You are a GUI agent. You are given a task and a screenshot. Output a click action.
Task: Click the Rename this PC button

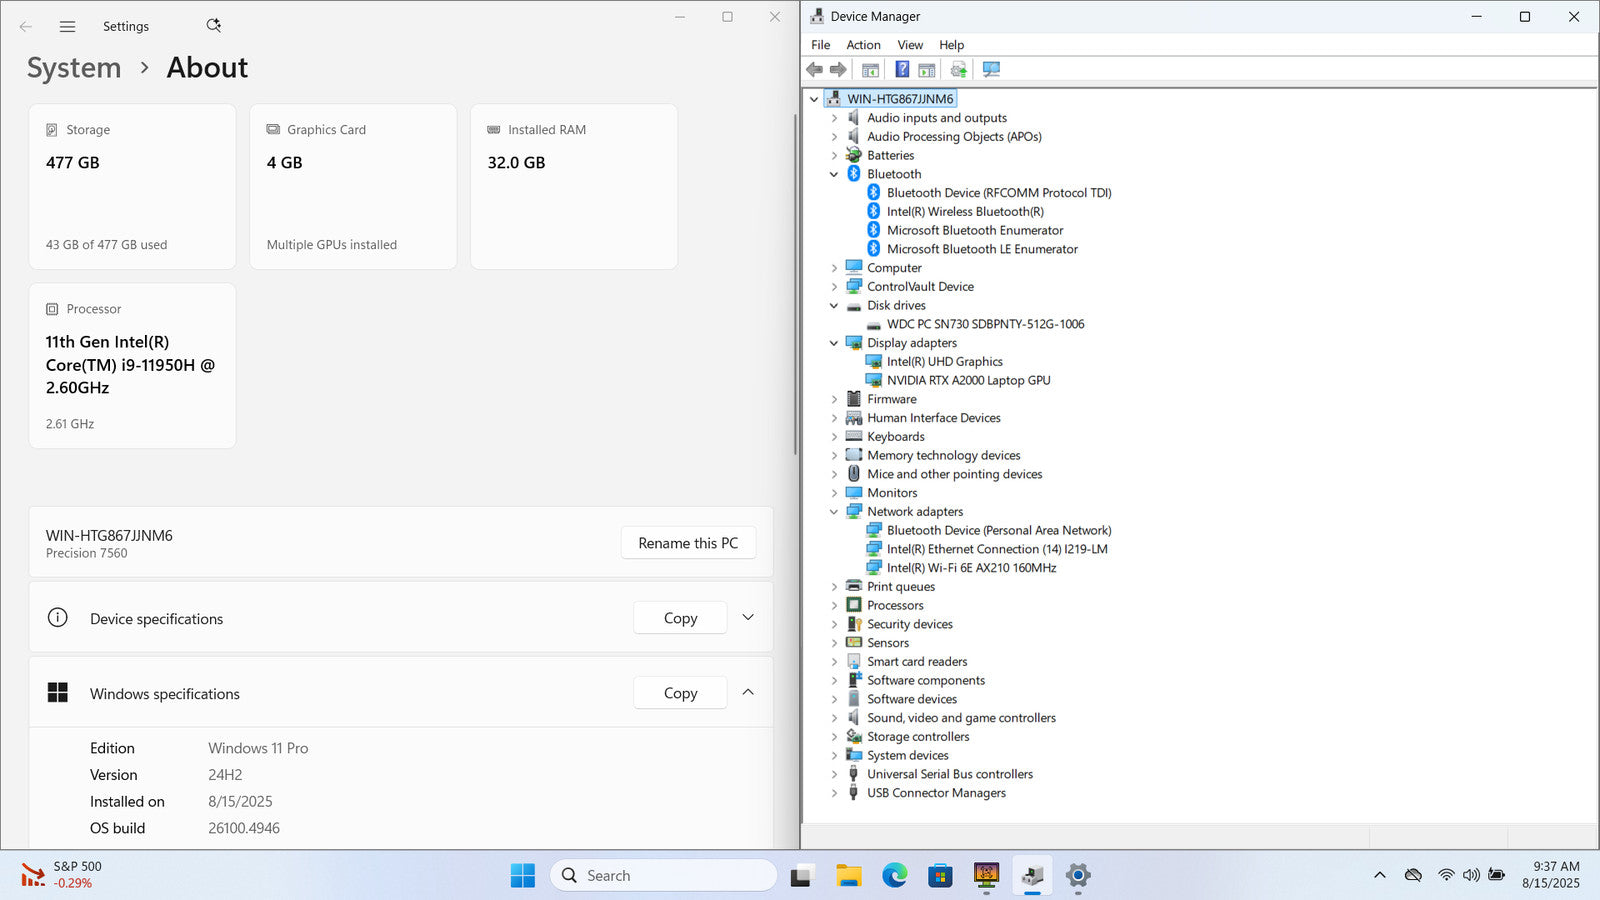pos(688,543)
